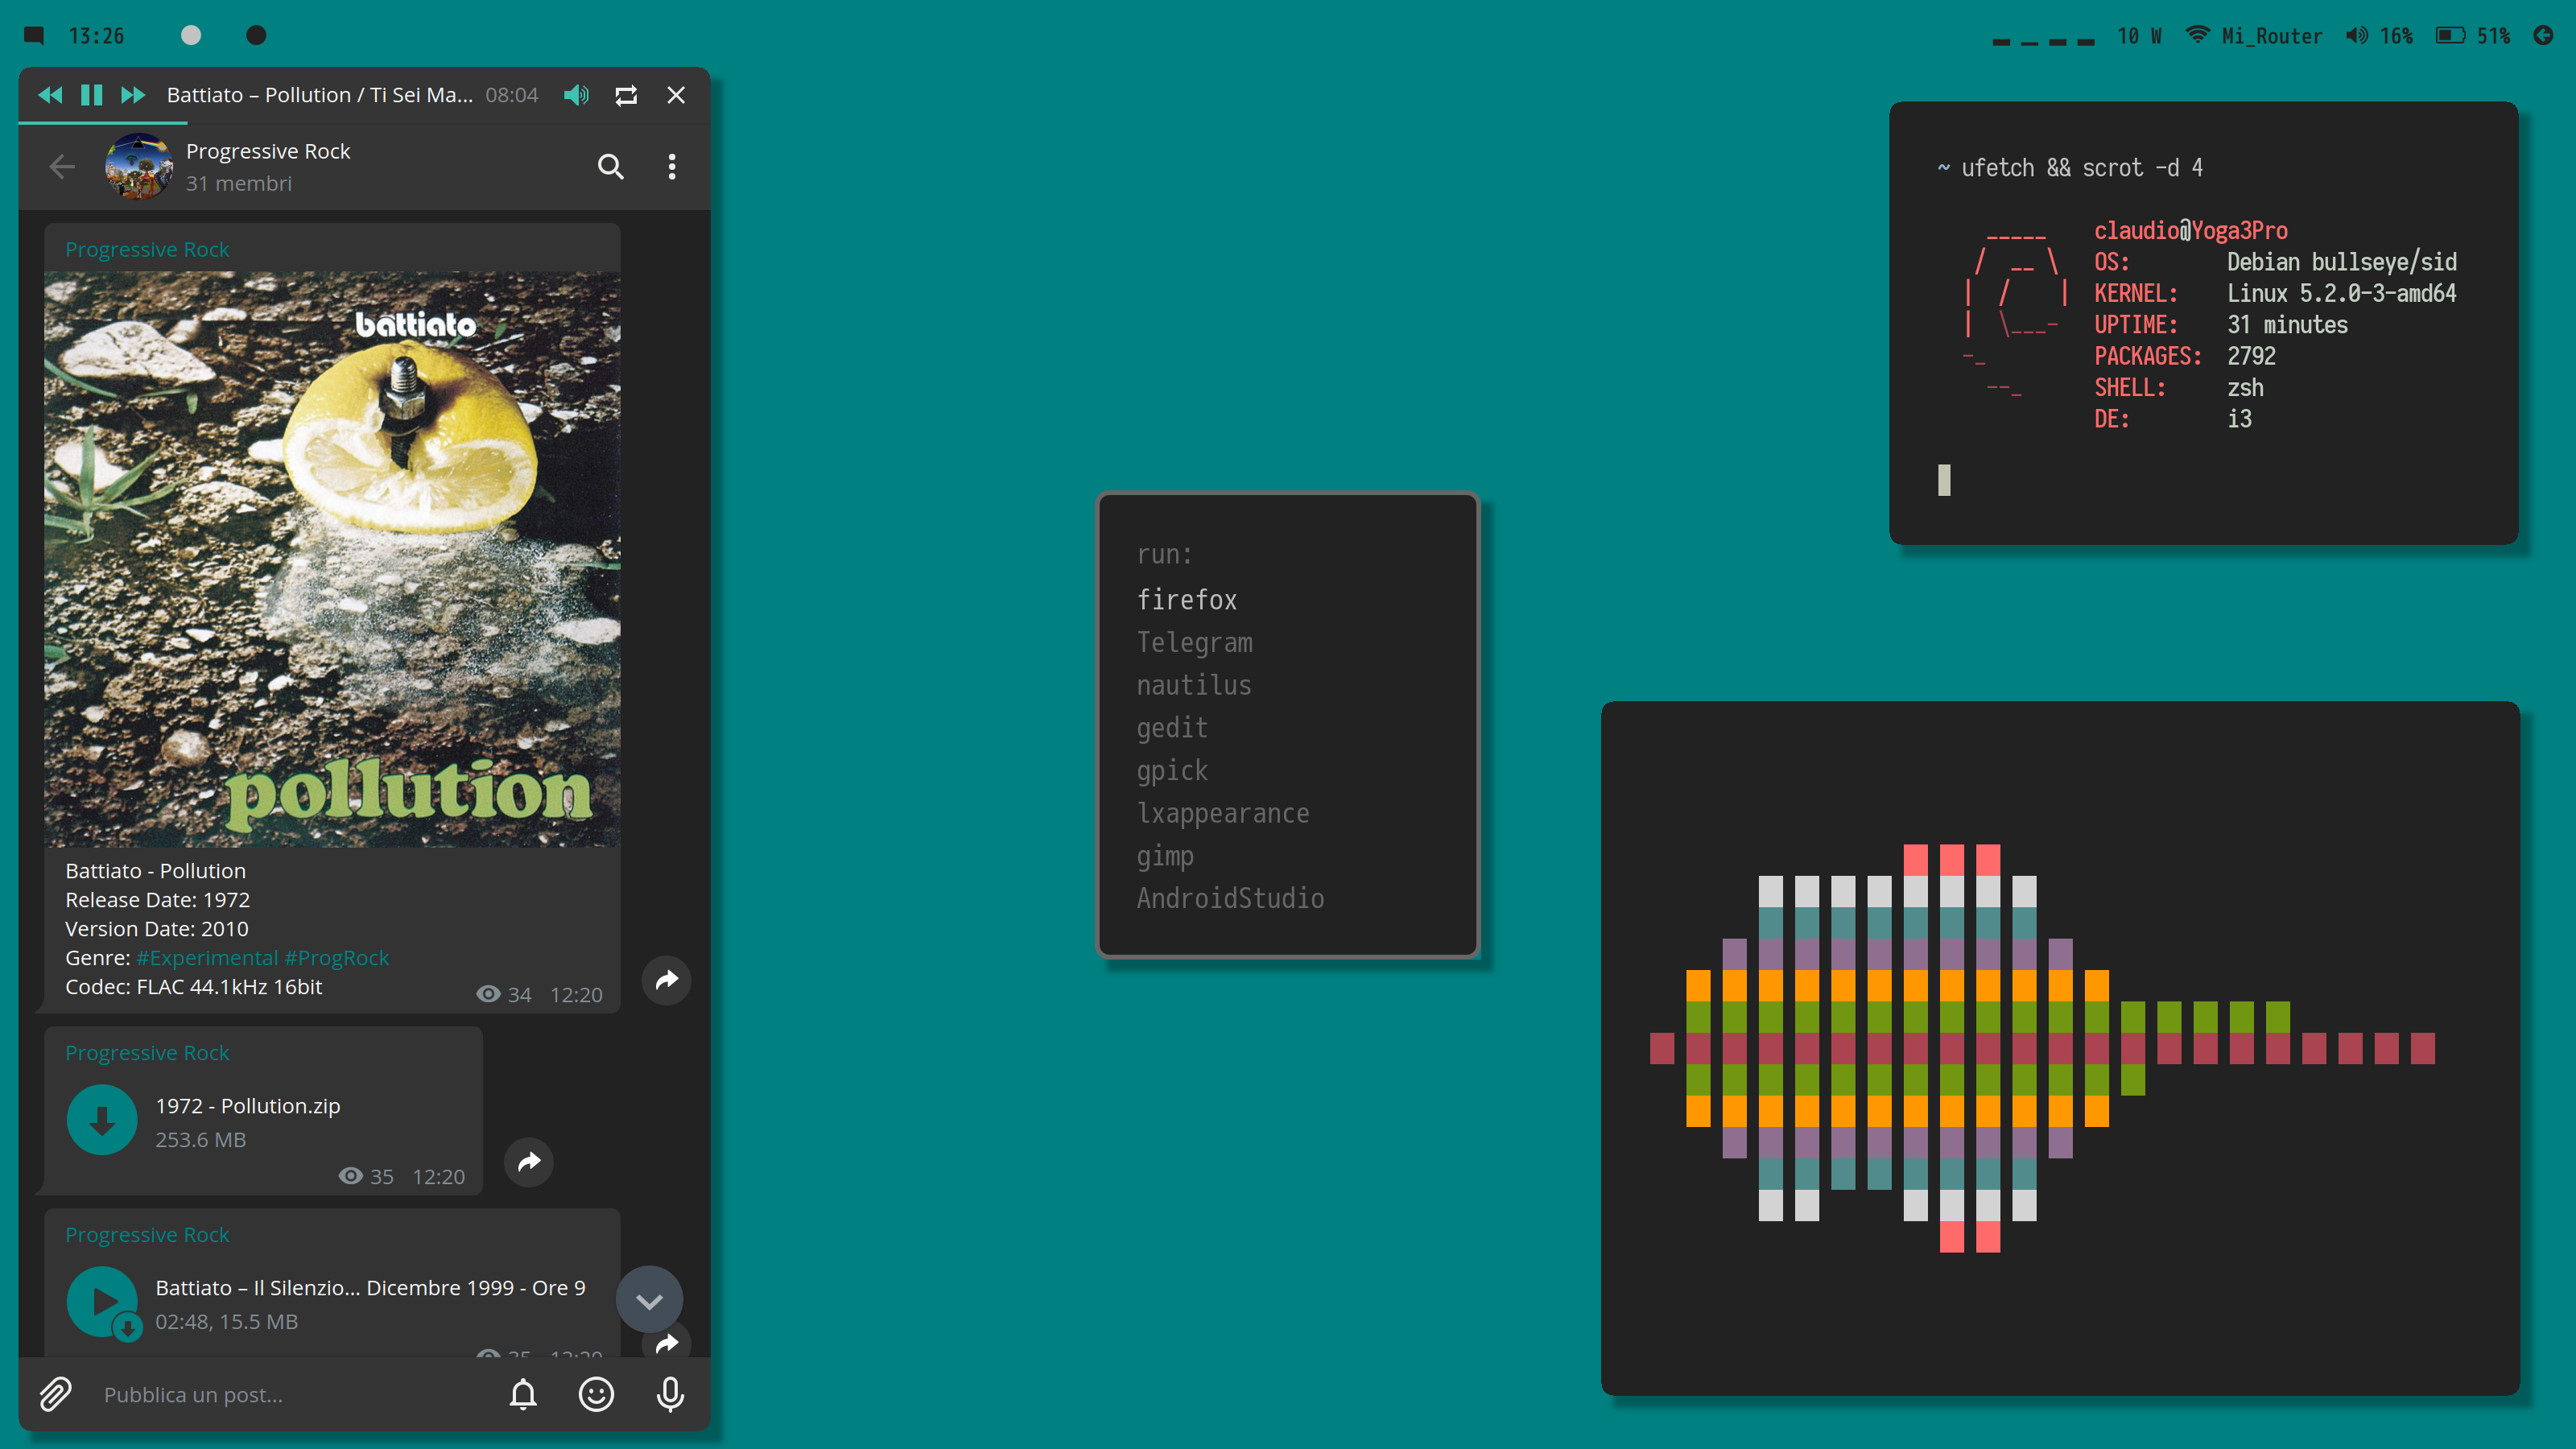Screen dimensions: 2576x1449
Task: Forward the Pollution album cover post
Action: pyautogui.click(x=667, y=980)
